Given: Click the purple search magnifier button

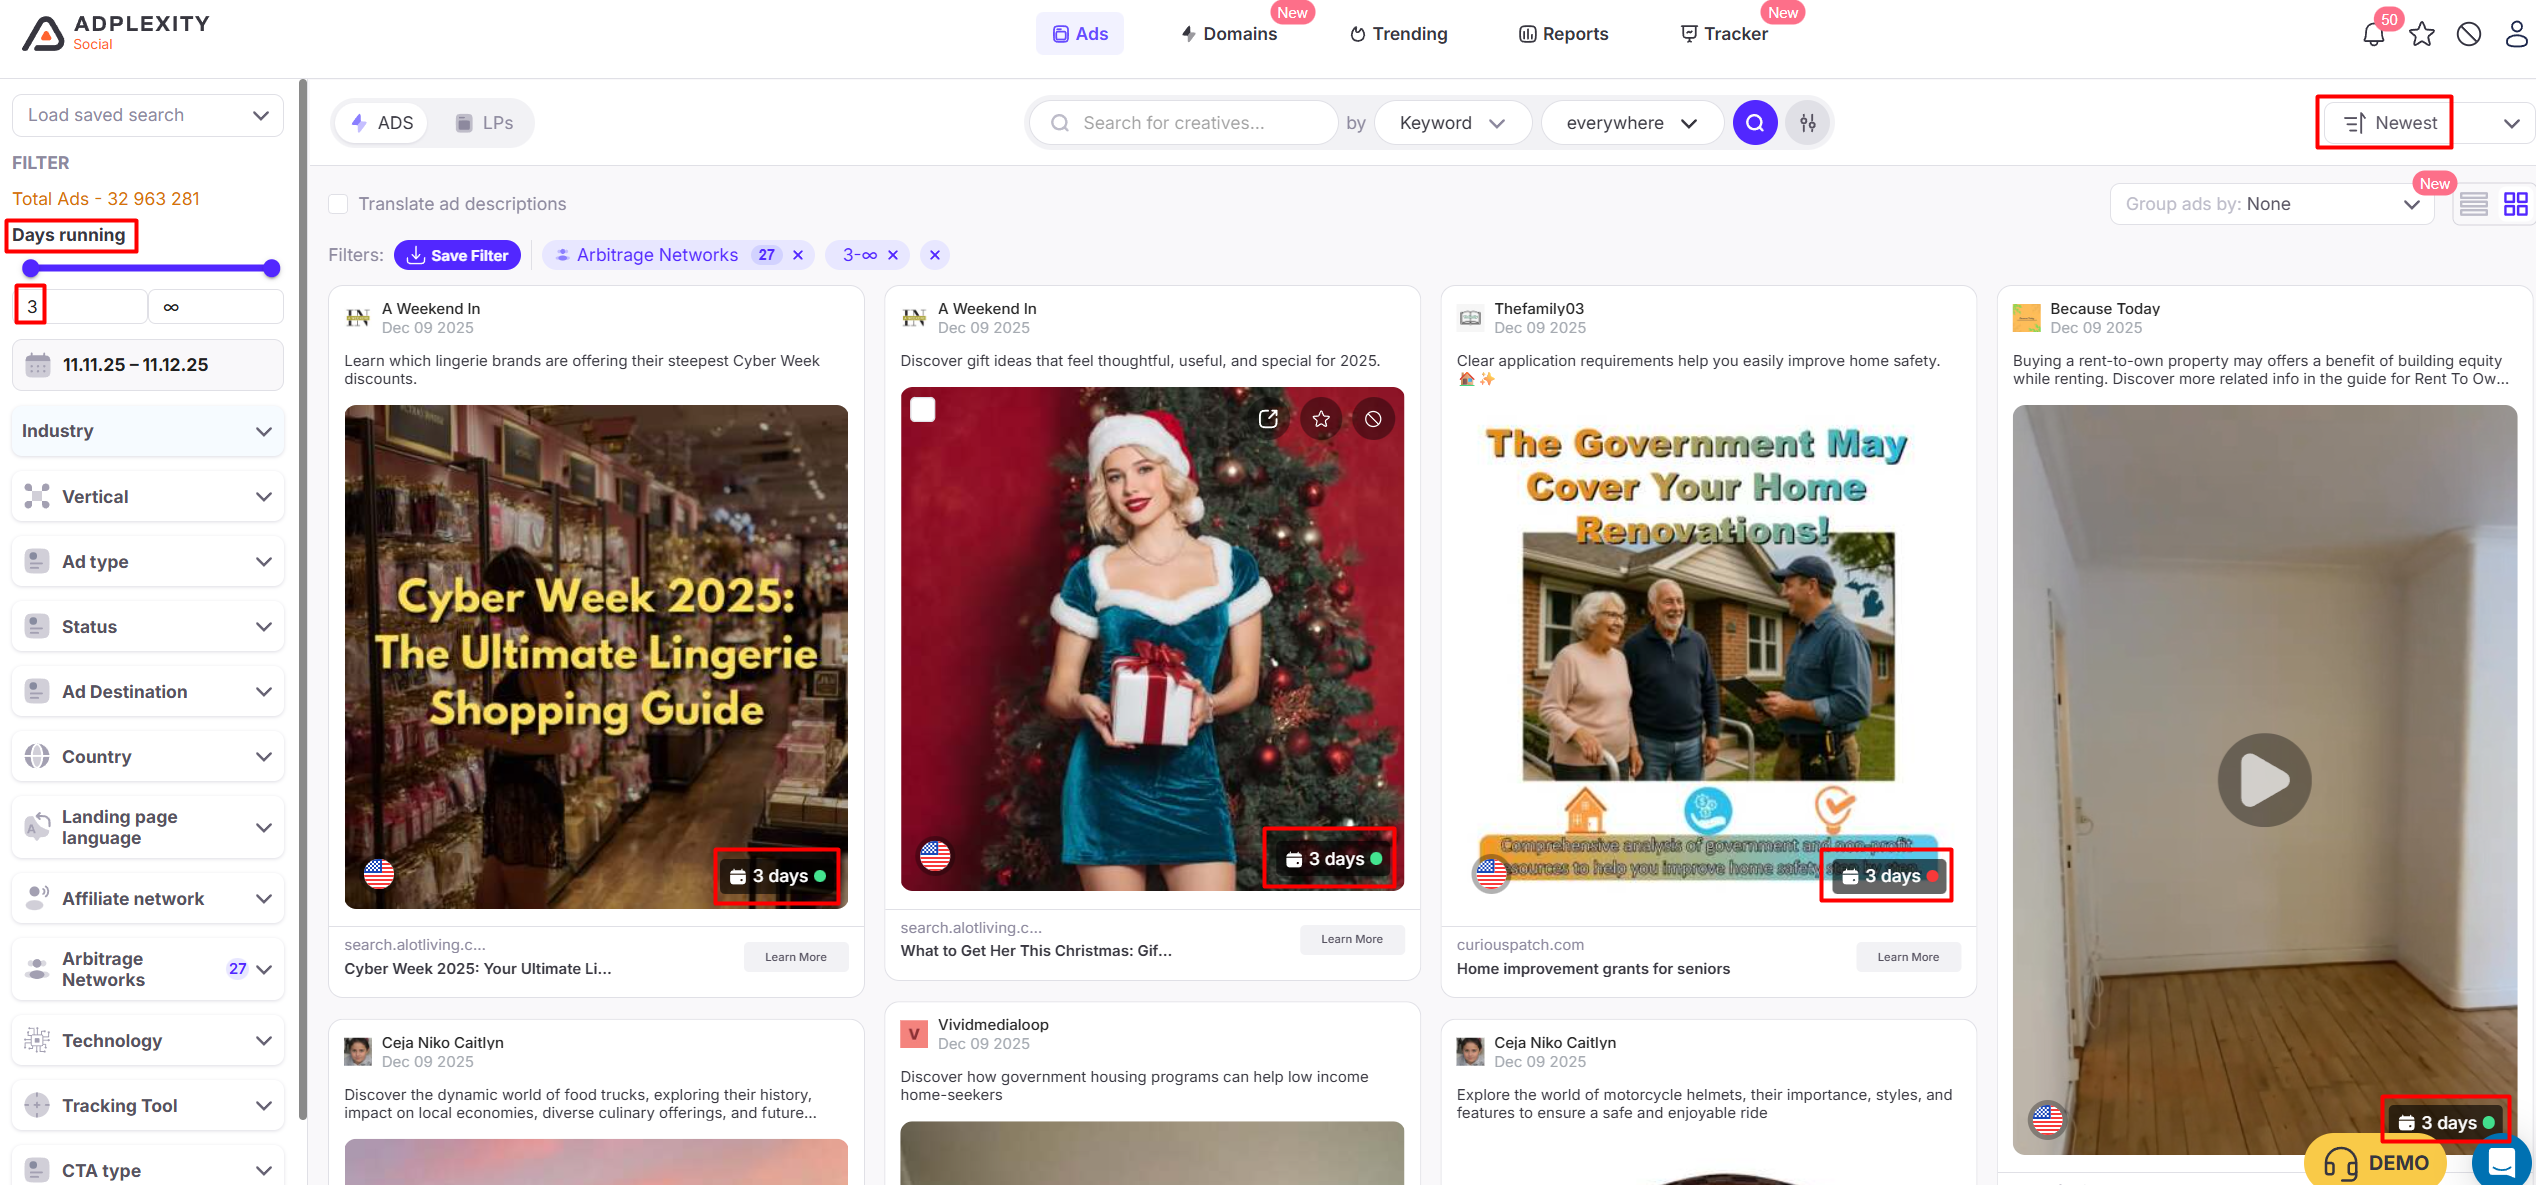Looking at the screenshot, I should click(x=1755, y=123).
